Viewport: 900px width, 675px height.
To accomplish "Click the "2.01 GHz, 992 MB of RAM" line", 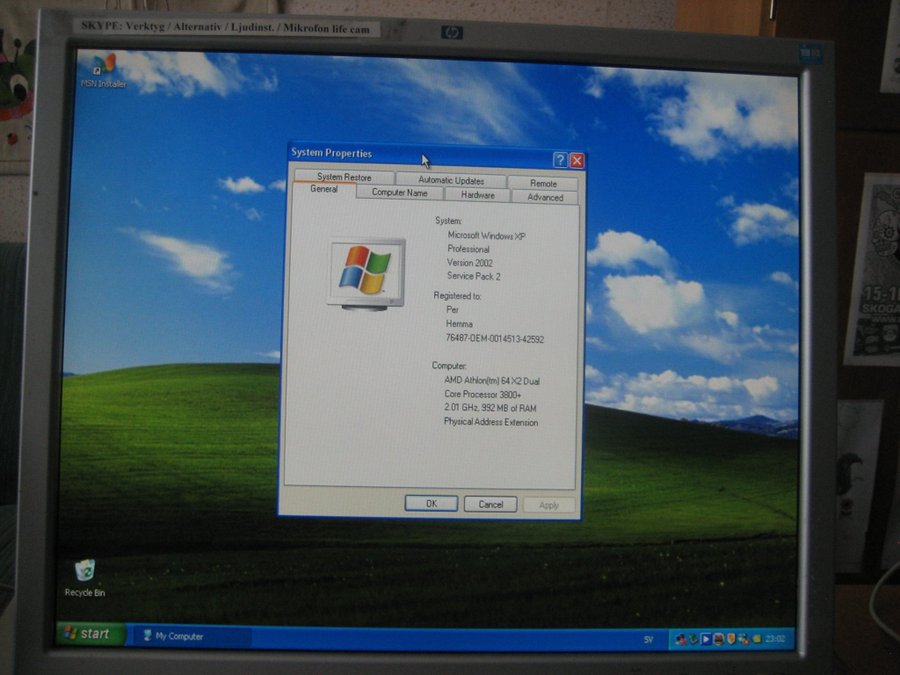I will click(490, 408).
